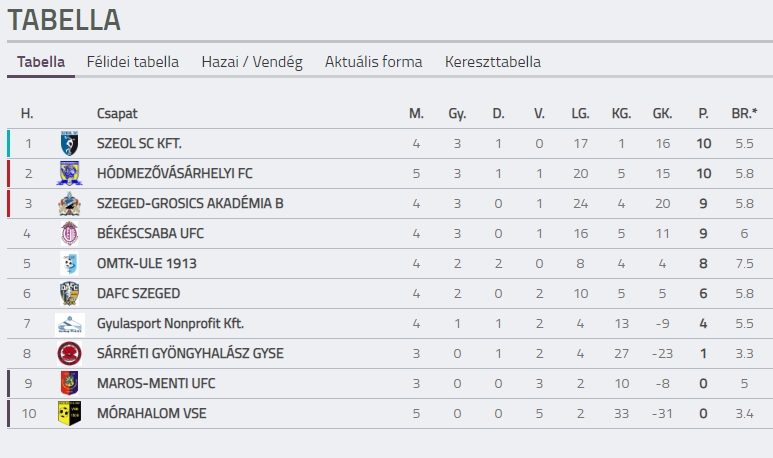This screenshot has width=773, height=458.
Task: Open the SZEOL SC KFT. team link
Action: [139, 143]
